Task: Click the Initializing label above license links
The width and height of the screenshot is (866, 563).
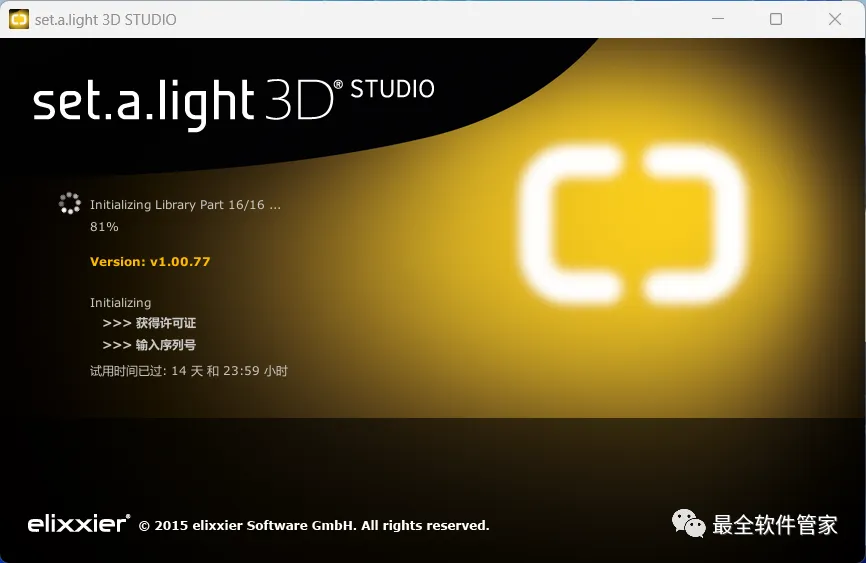Action: click(120, 303)
